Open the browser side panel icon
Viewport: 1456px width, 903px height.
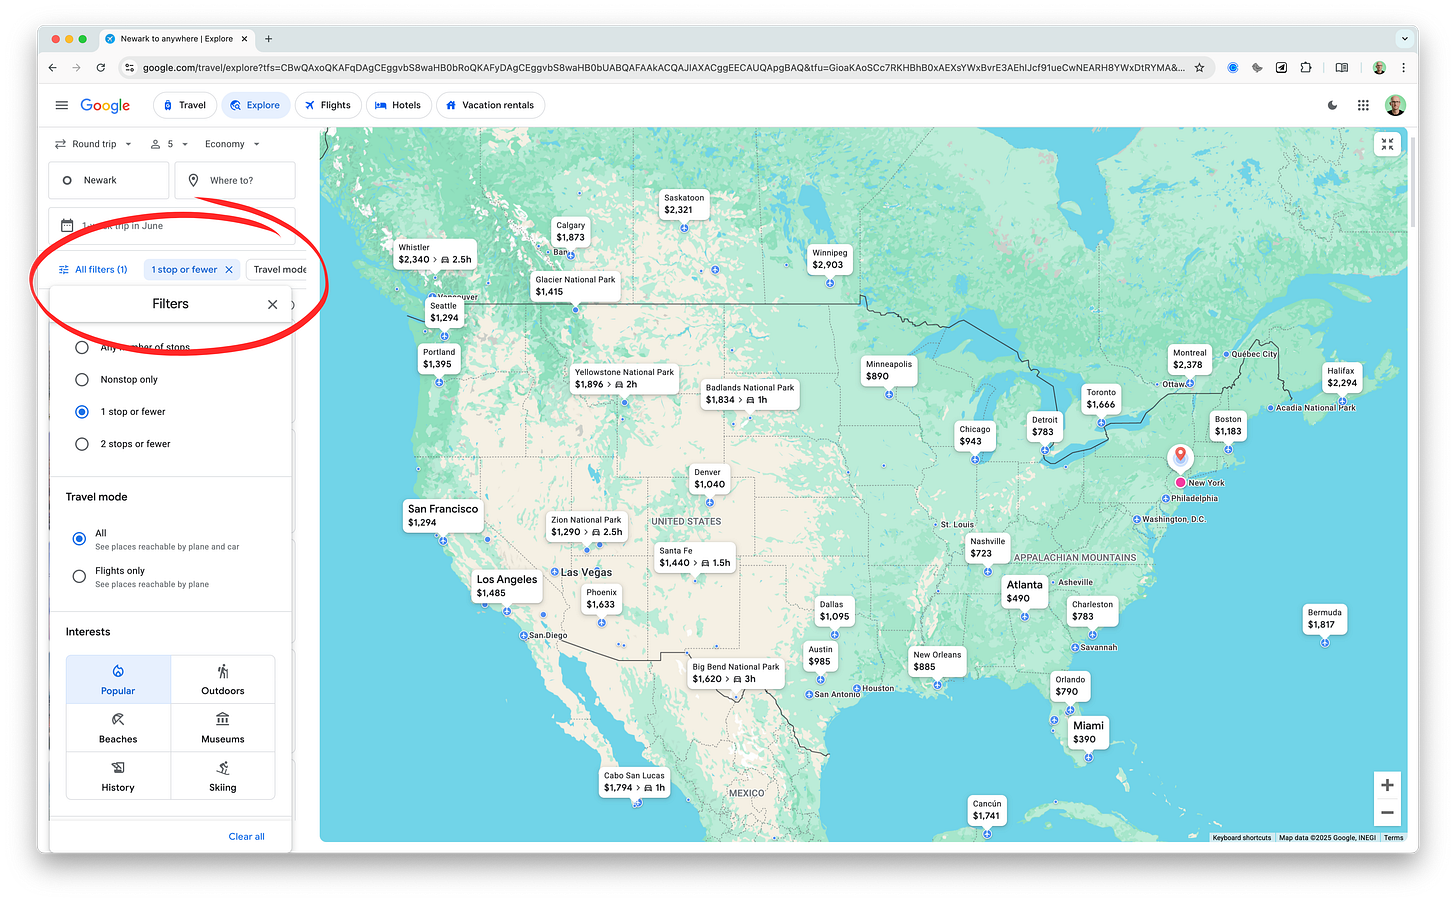coord(1342,68)
